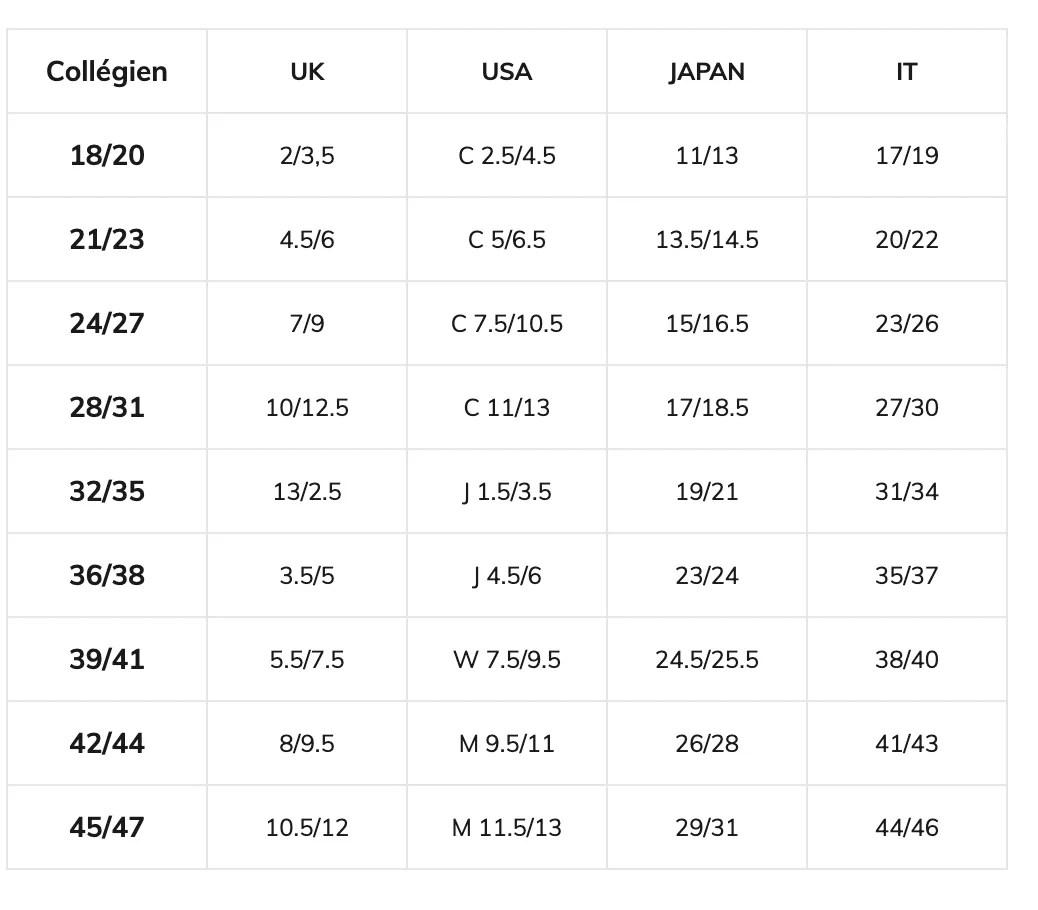Click the 36/38 size label
The image size is (1038, 910).
click(x=107, y=576)
